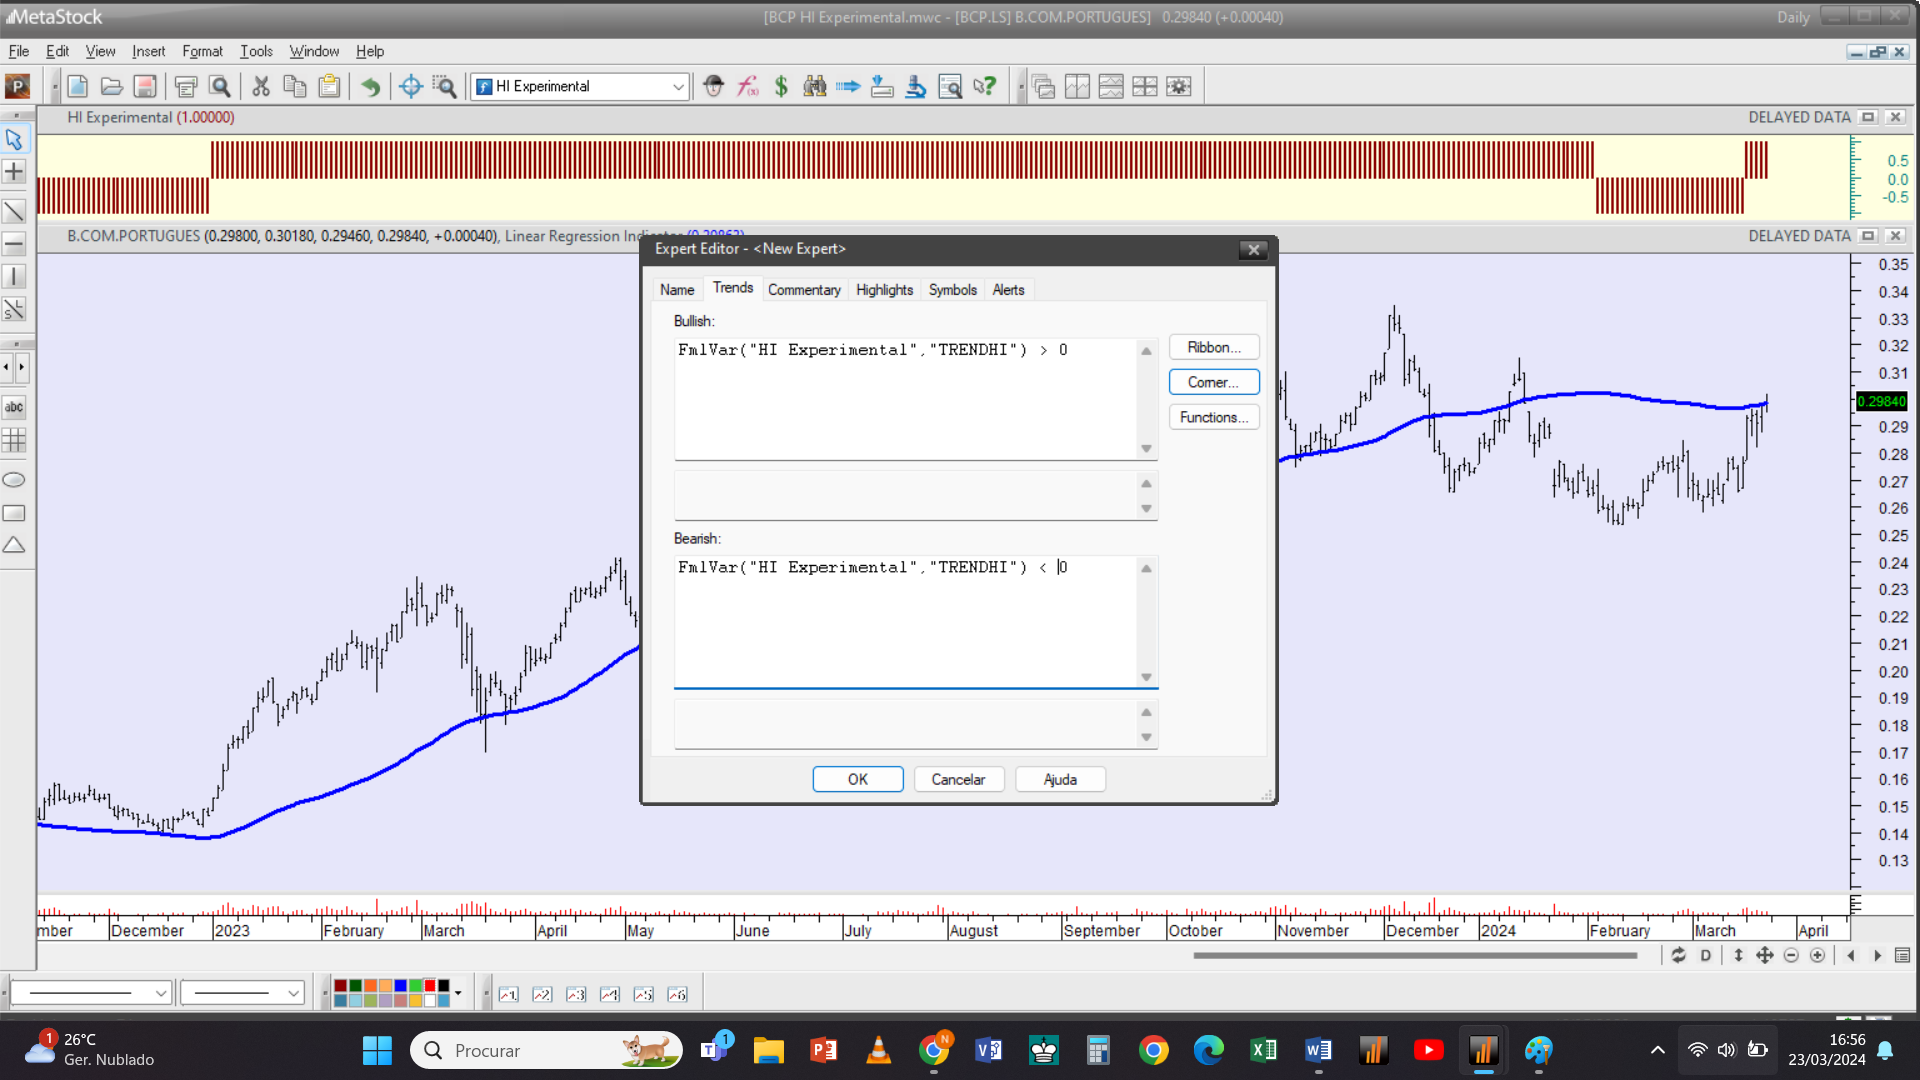Zoom in chart with plus magnifier

[1817, 956]
